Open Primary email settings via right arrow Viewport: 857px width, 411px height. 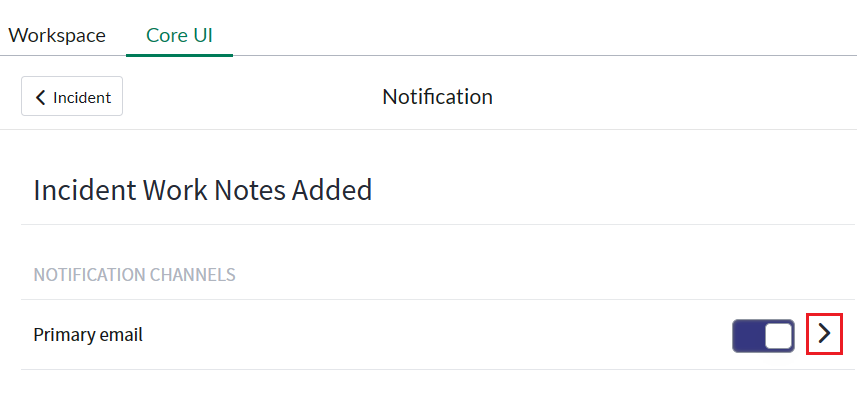point(824,335)
